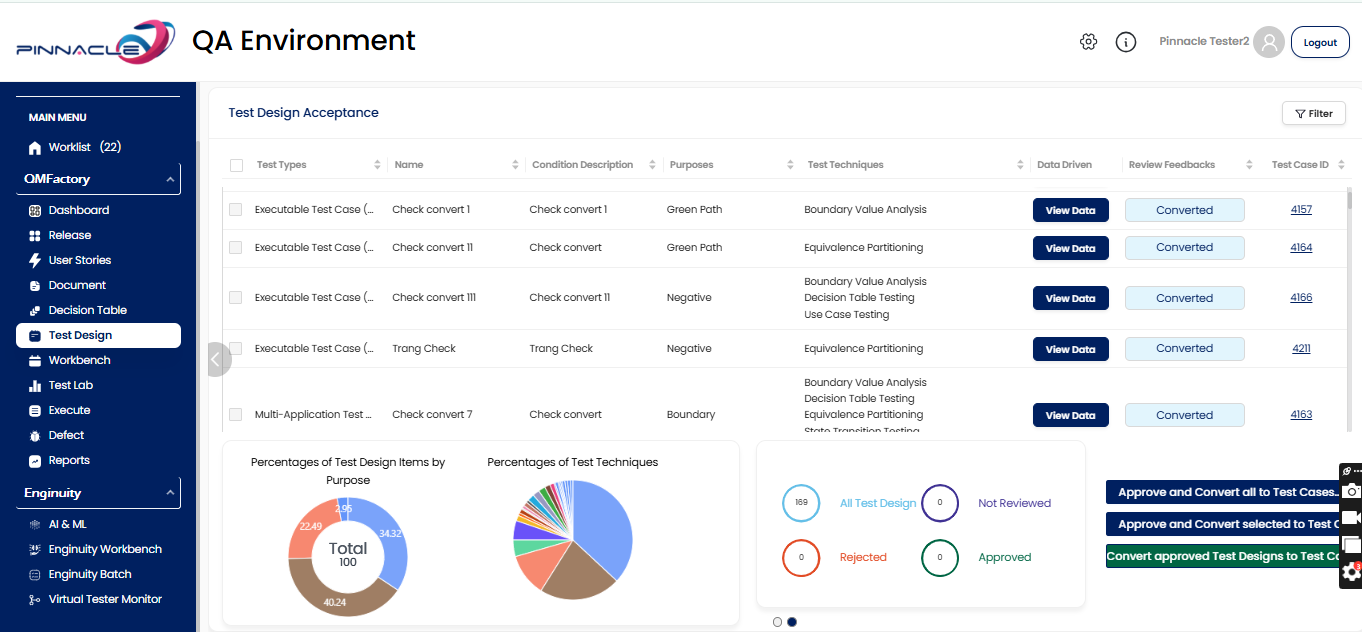The image size is (1362, 632).
Task: Select the first carousel page dot
Action: click(778, 622)
